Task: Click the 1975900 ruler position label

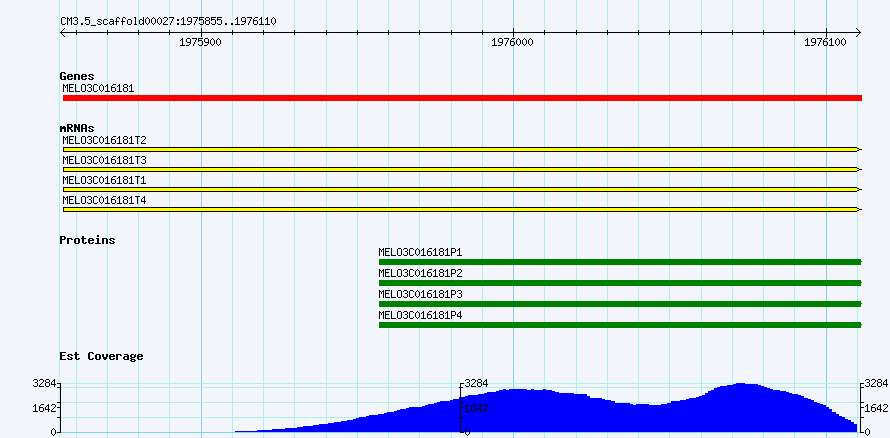Action: [200, 42]
